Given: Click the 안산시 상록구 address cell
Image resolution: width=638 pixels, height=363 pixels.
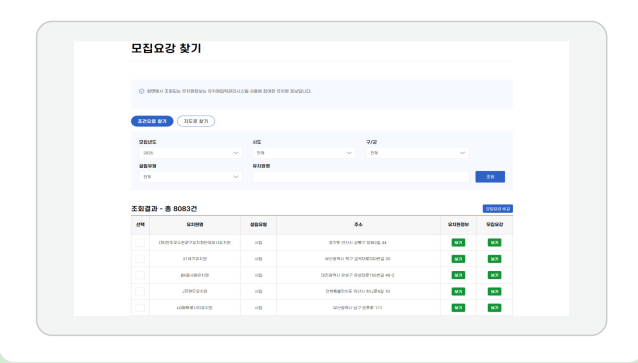Looking at the screenshot, I should pos(358,243).
